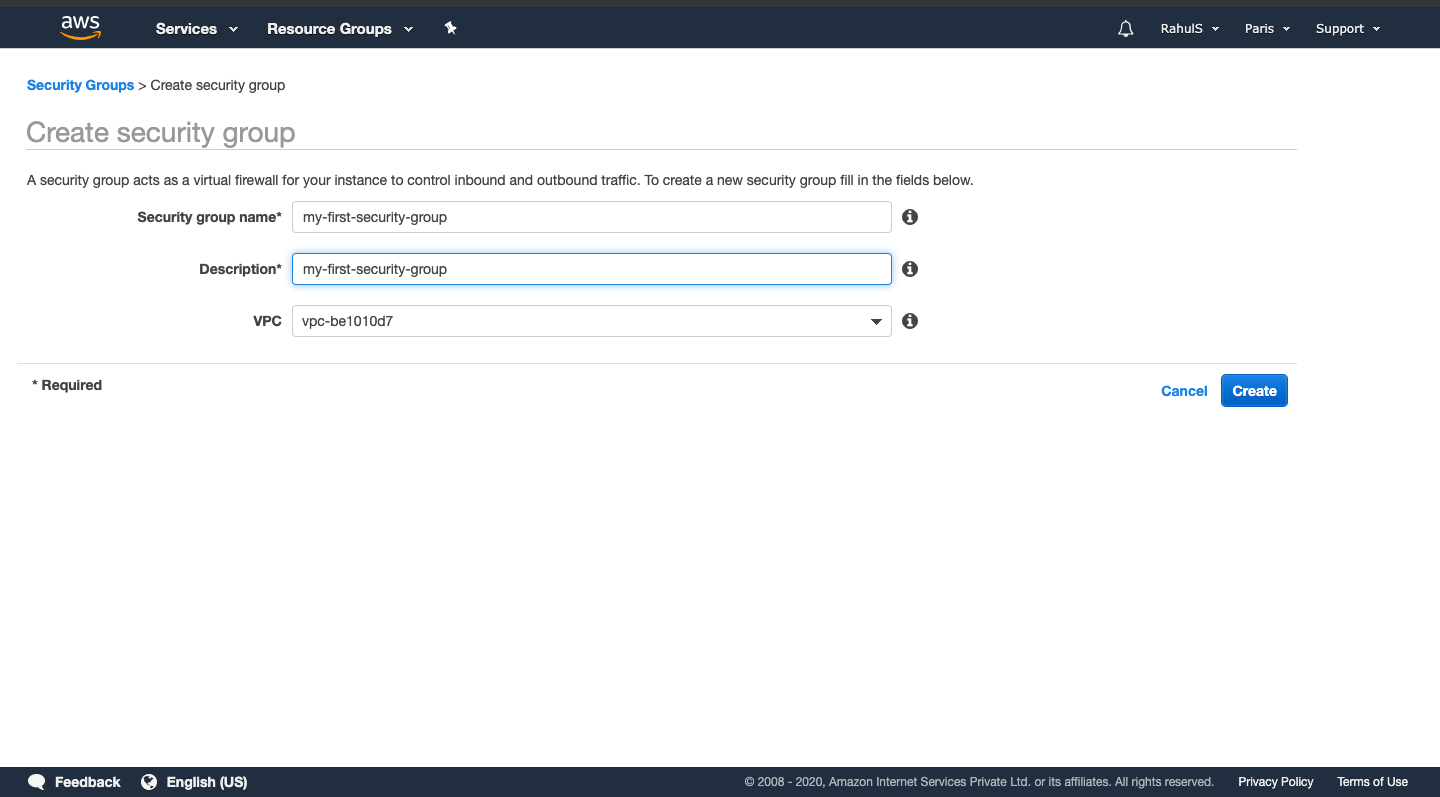
Task: Click the Terms of Use footer link
Action: point(1372,781)
